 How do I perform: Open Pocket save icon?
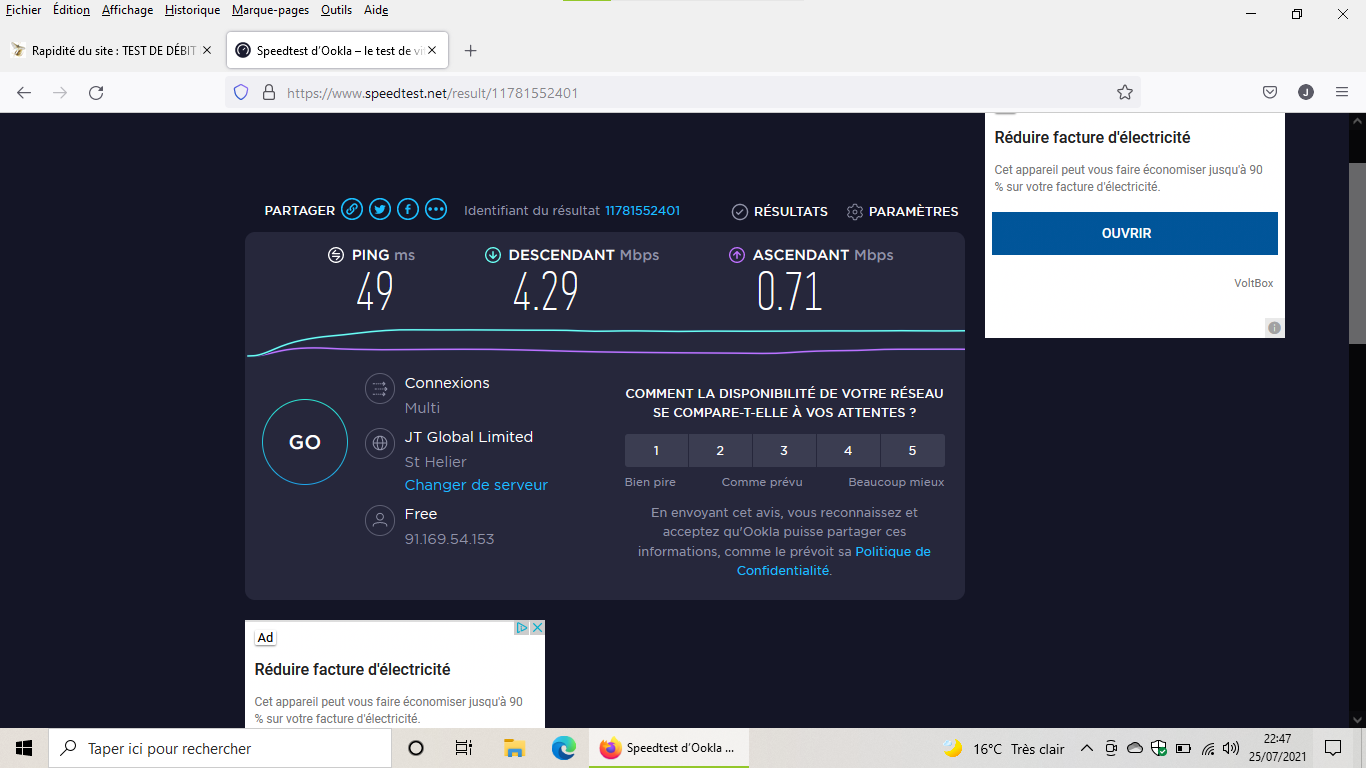(1270, 92)
